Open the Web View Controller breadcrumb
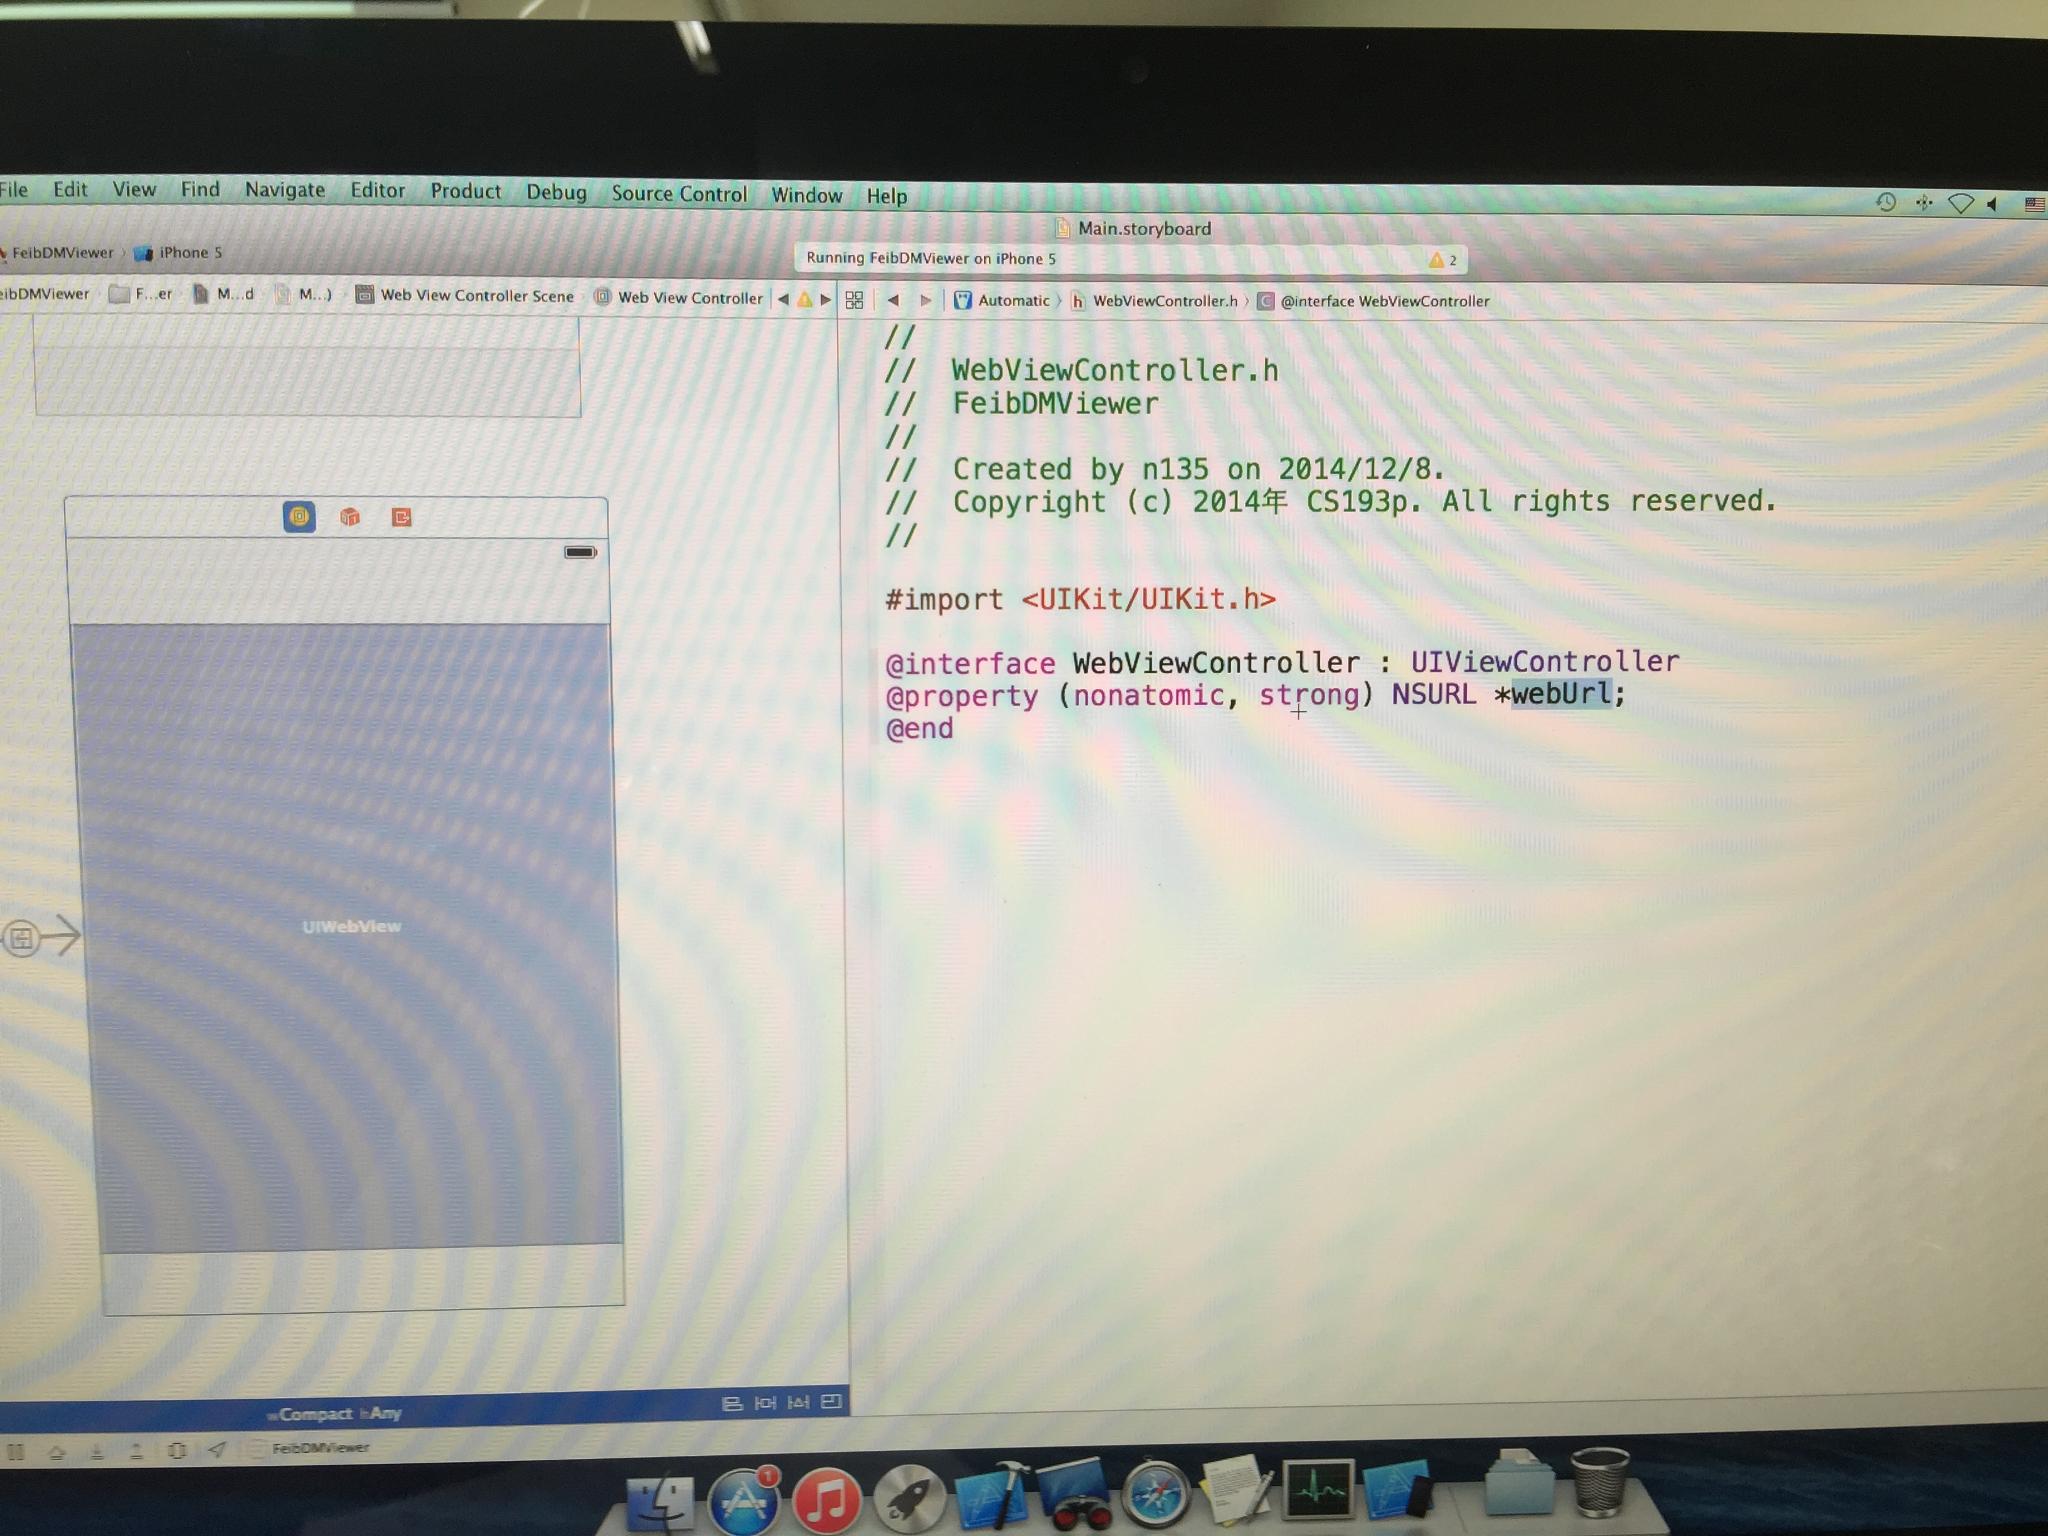The width and height of the screenshot is (2048, 1536). [x=679, y=297]
